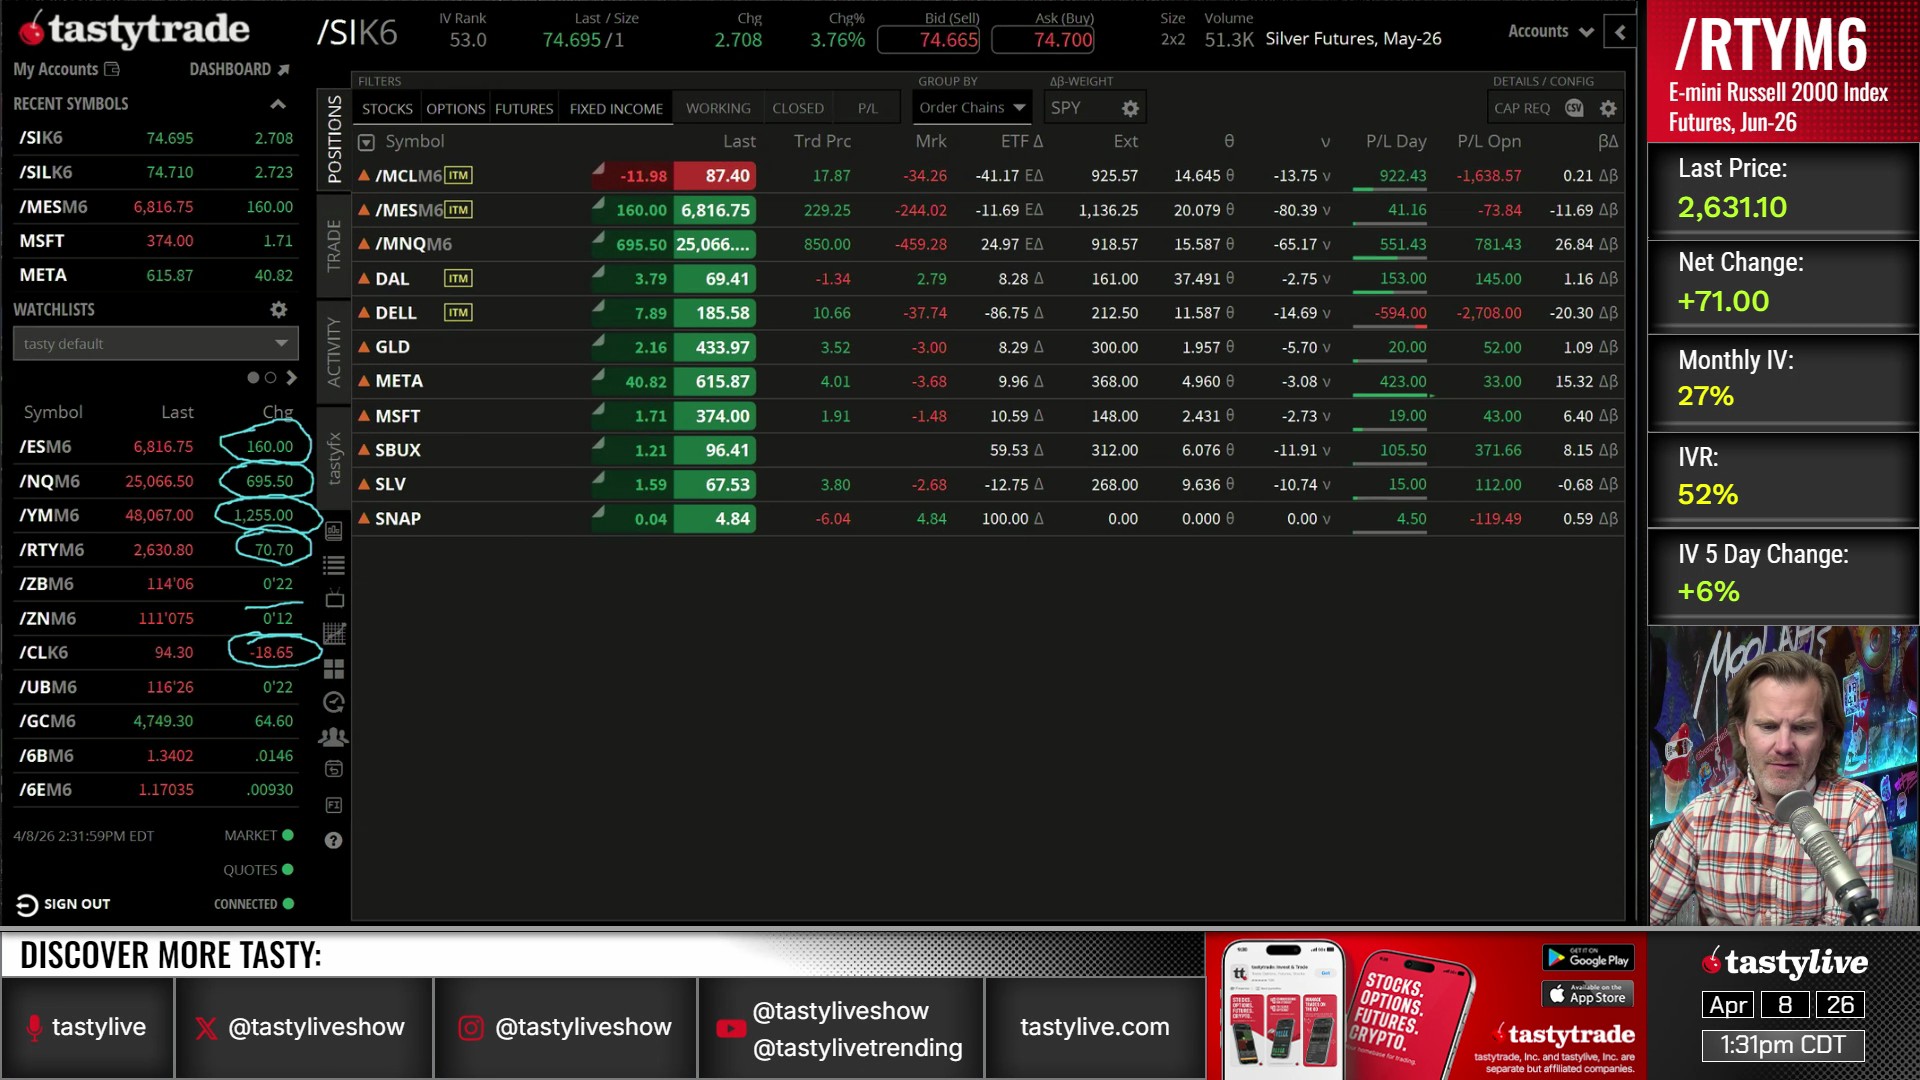Open the list view sidebar icon
Image resolution: width=1920 pixels, height=1080 pixels.
point(334,565)
